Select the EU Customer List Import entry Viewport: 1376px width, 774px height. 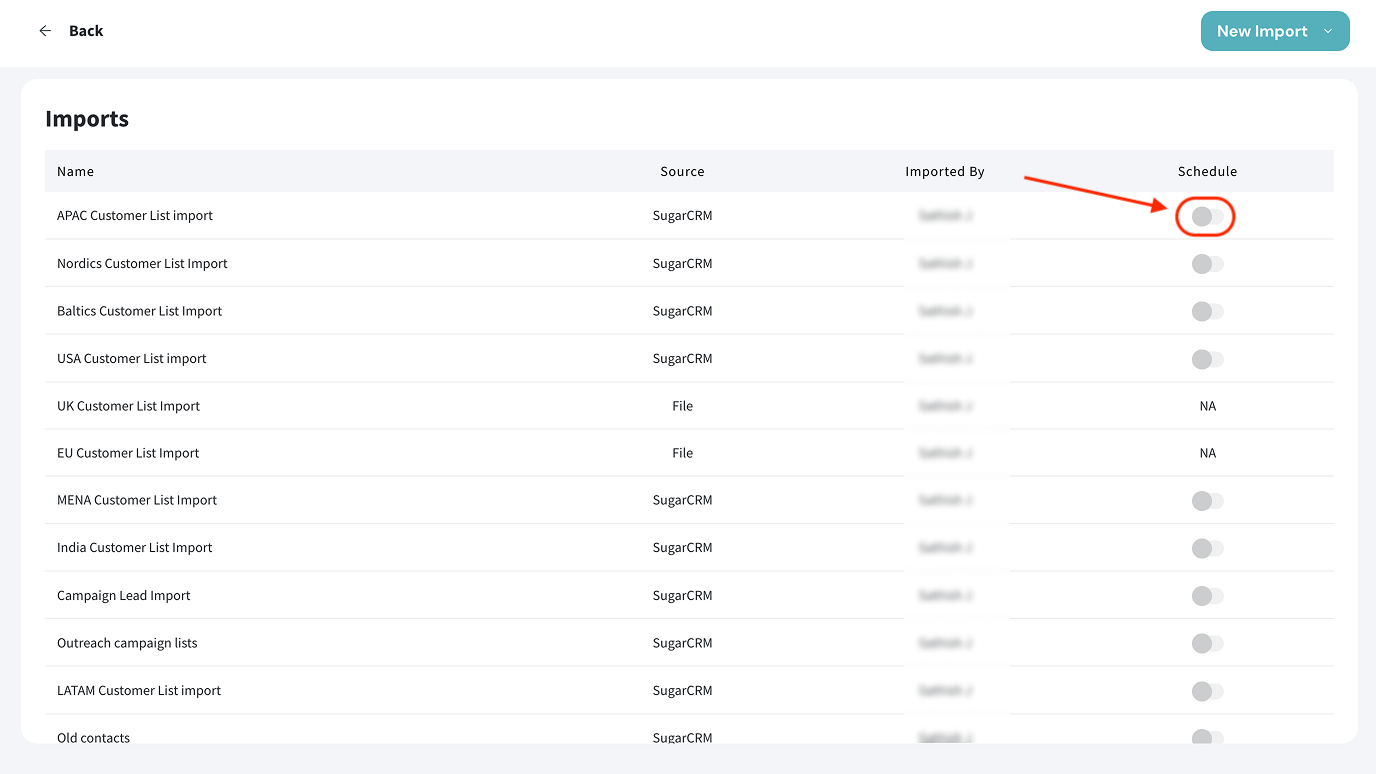(128, 453)
